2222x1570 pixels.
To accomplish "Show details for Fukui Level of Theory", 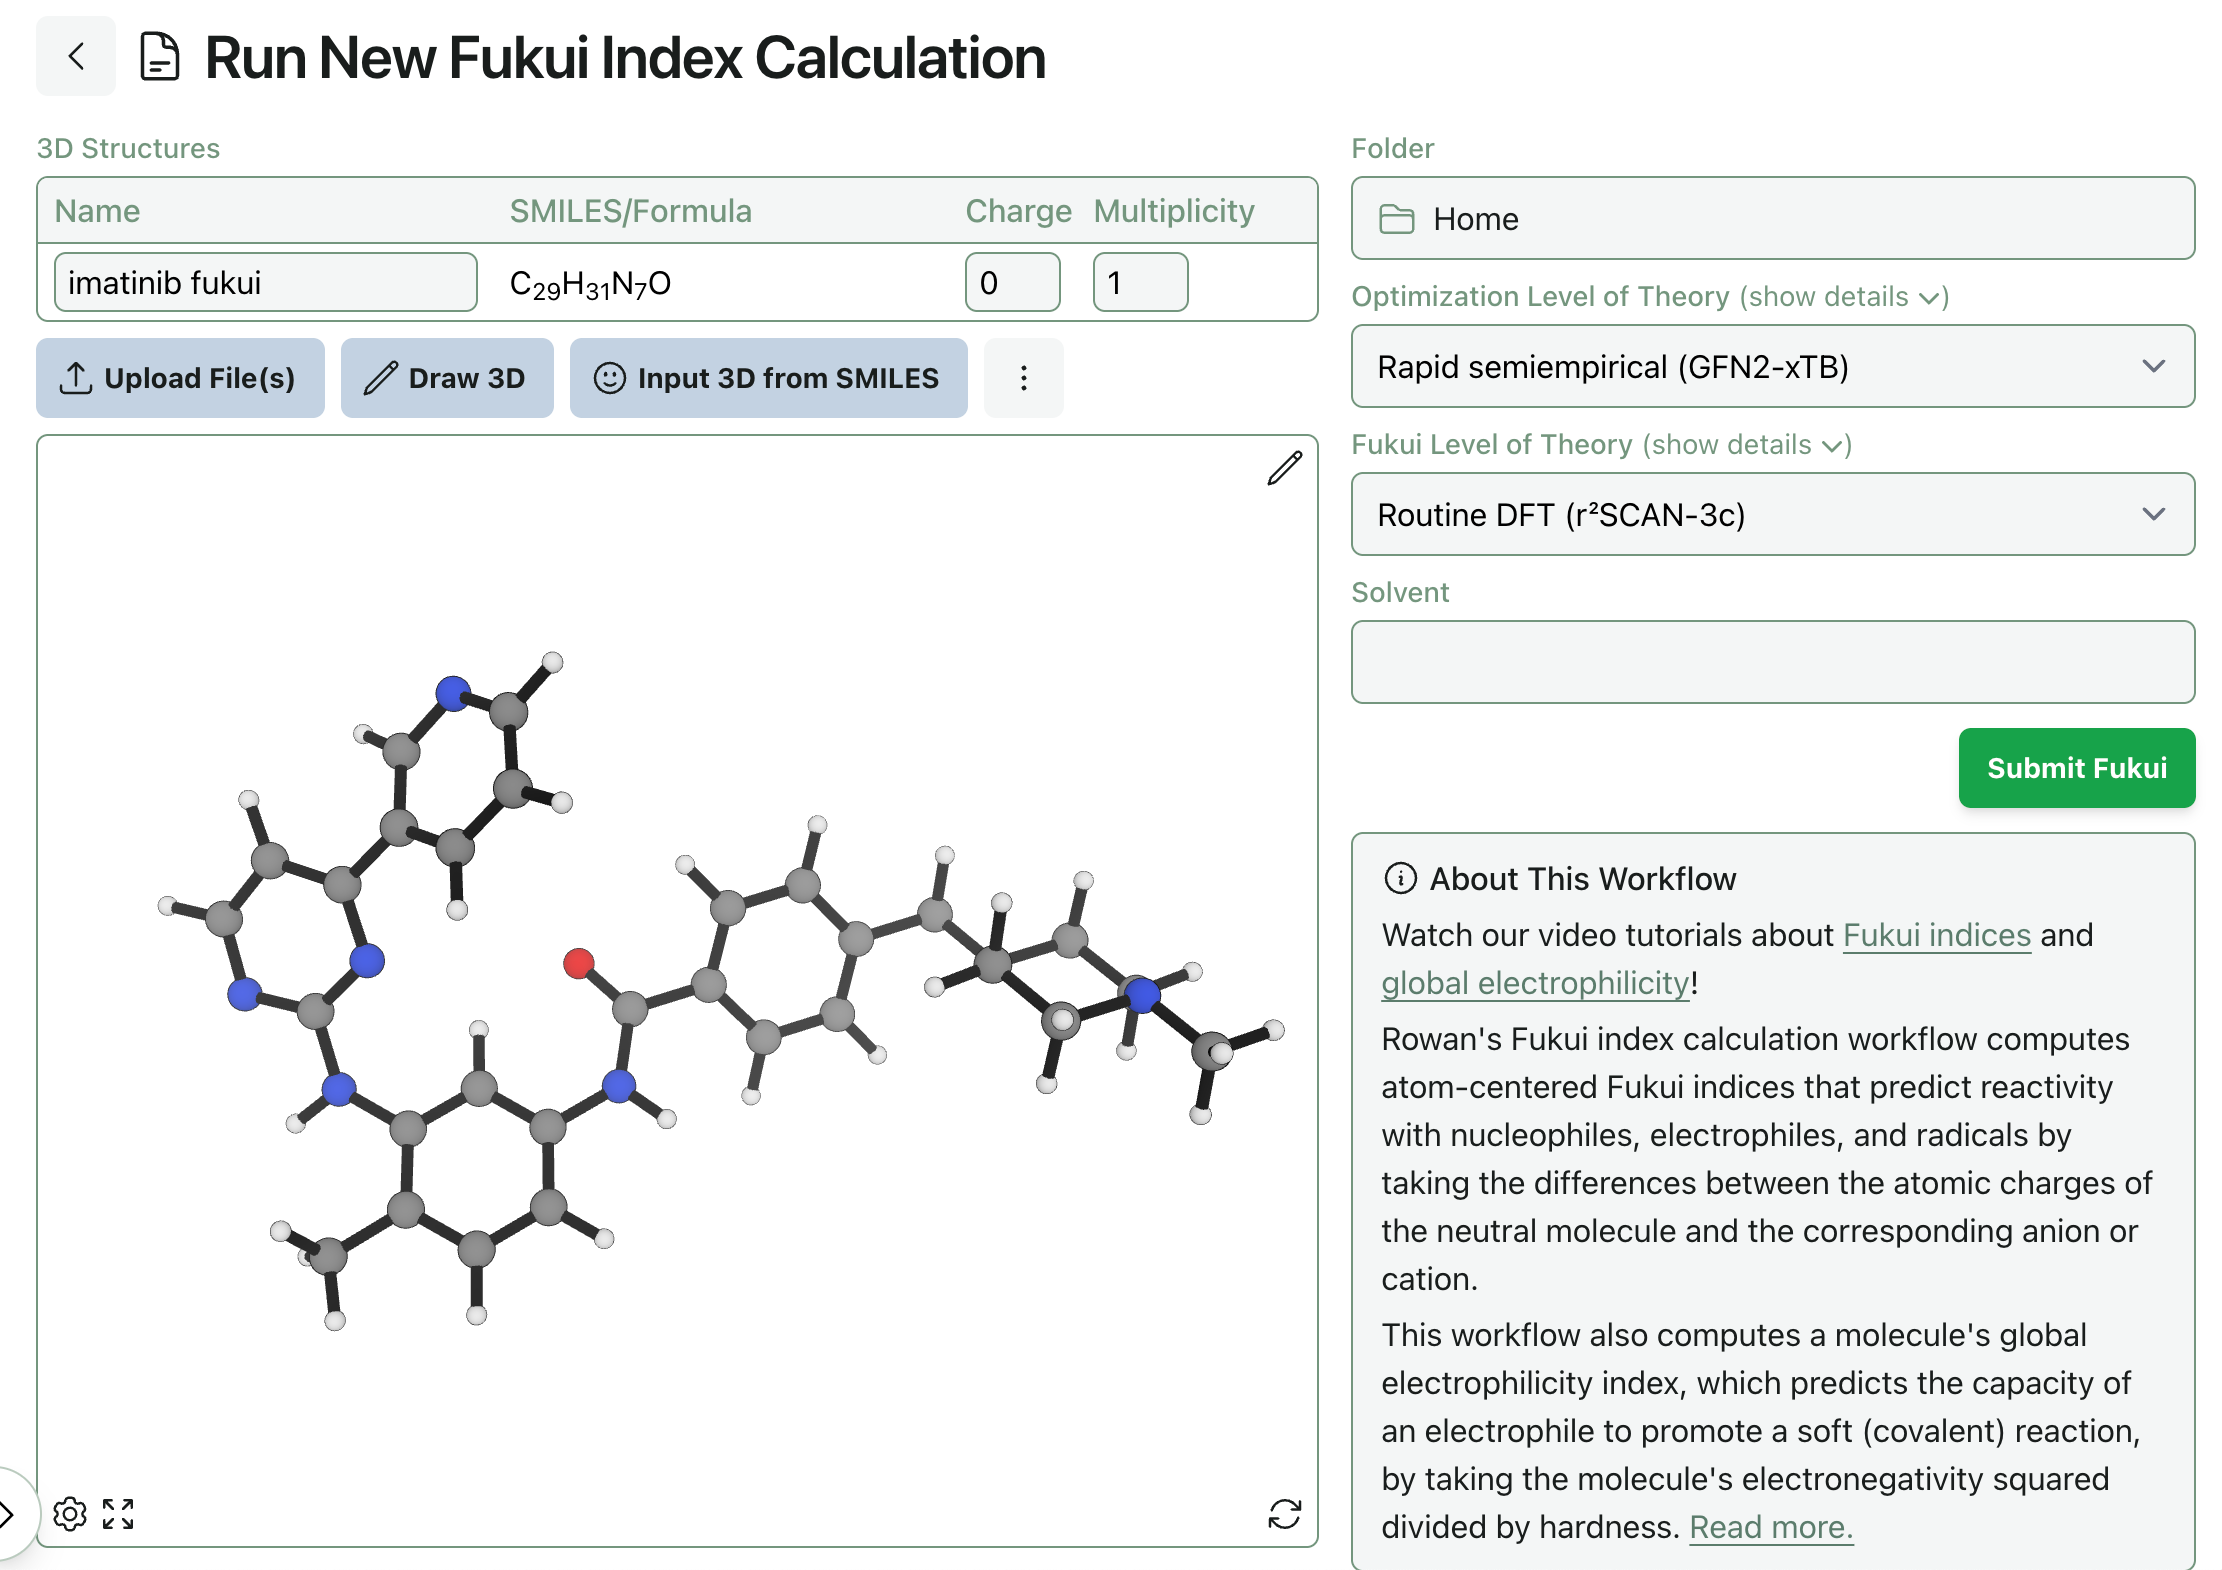I will [x=1746, y=445].
